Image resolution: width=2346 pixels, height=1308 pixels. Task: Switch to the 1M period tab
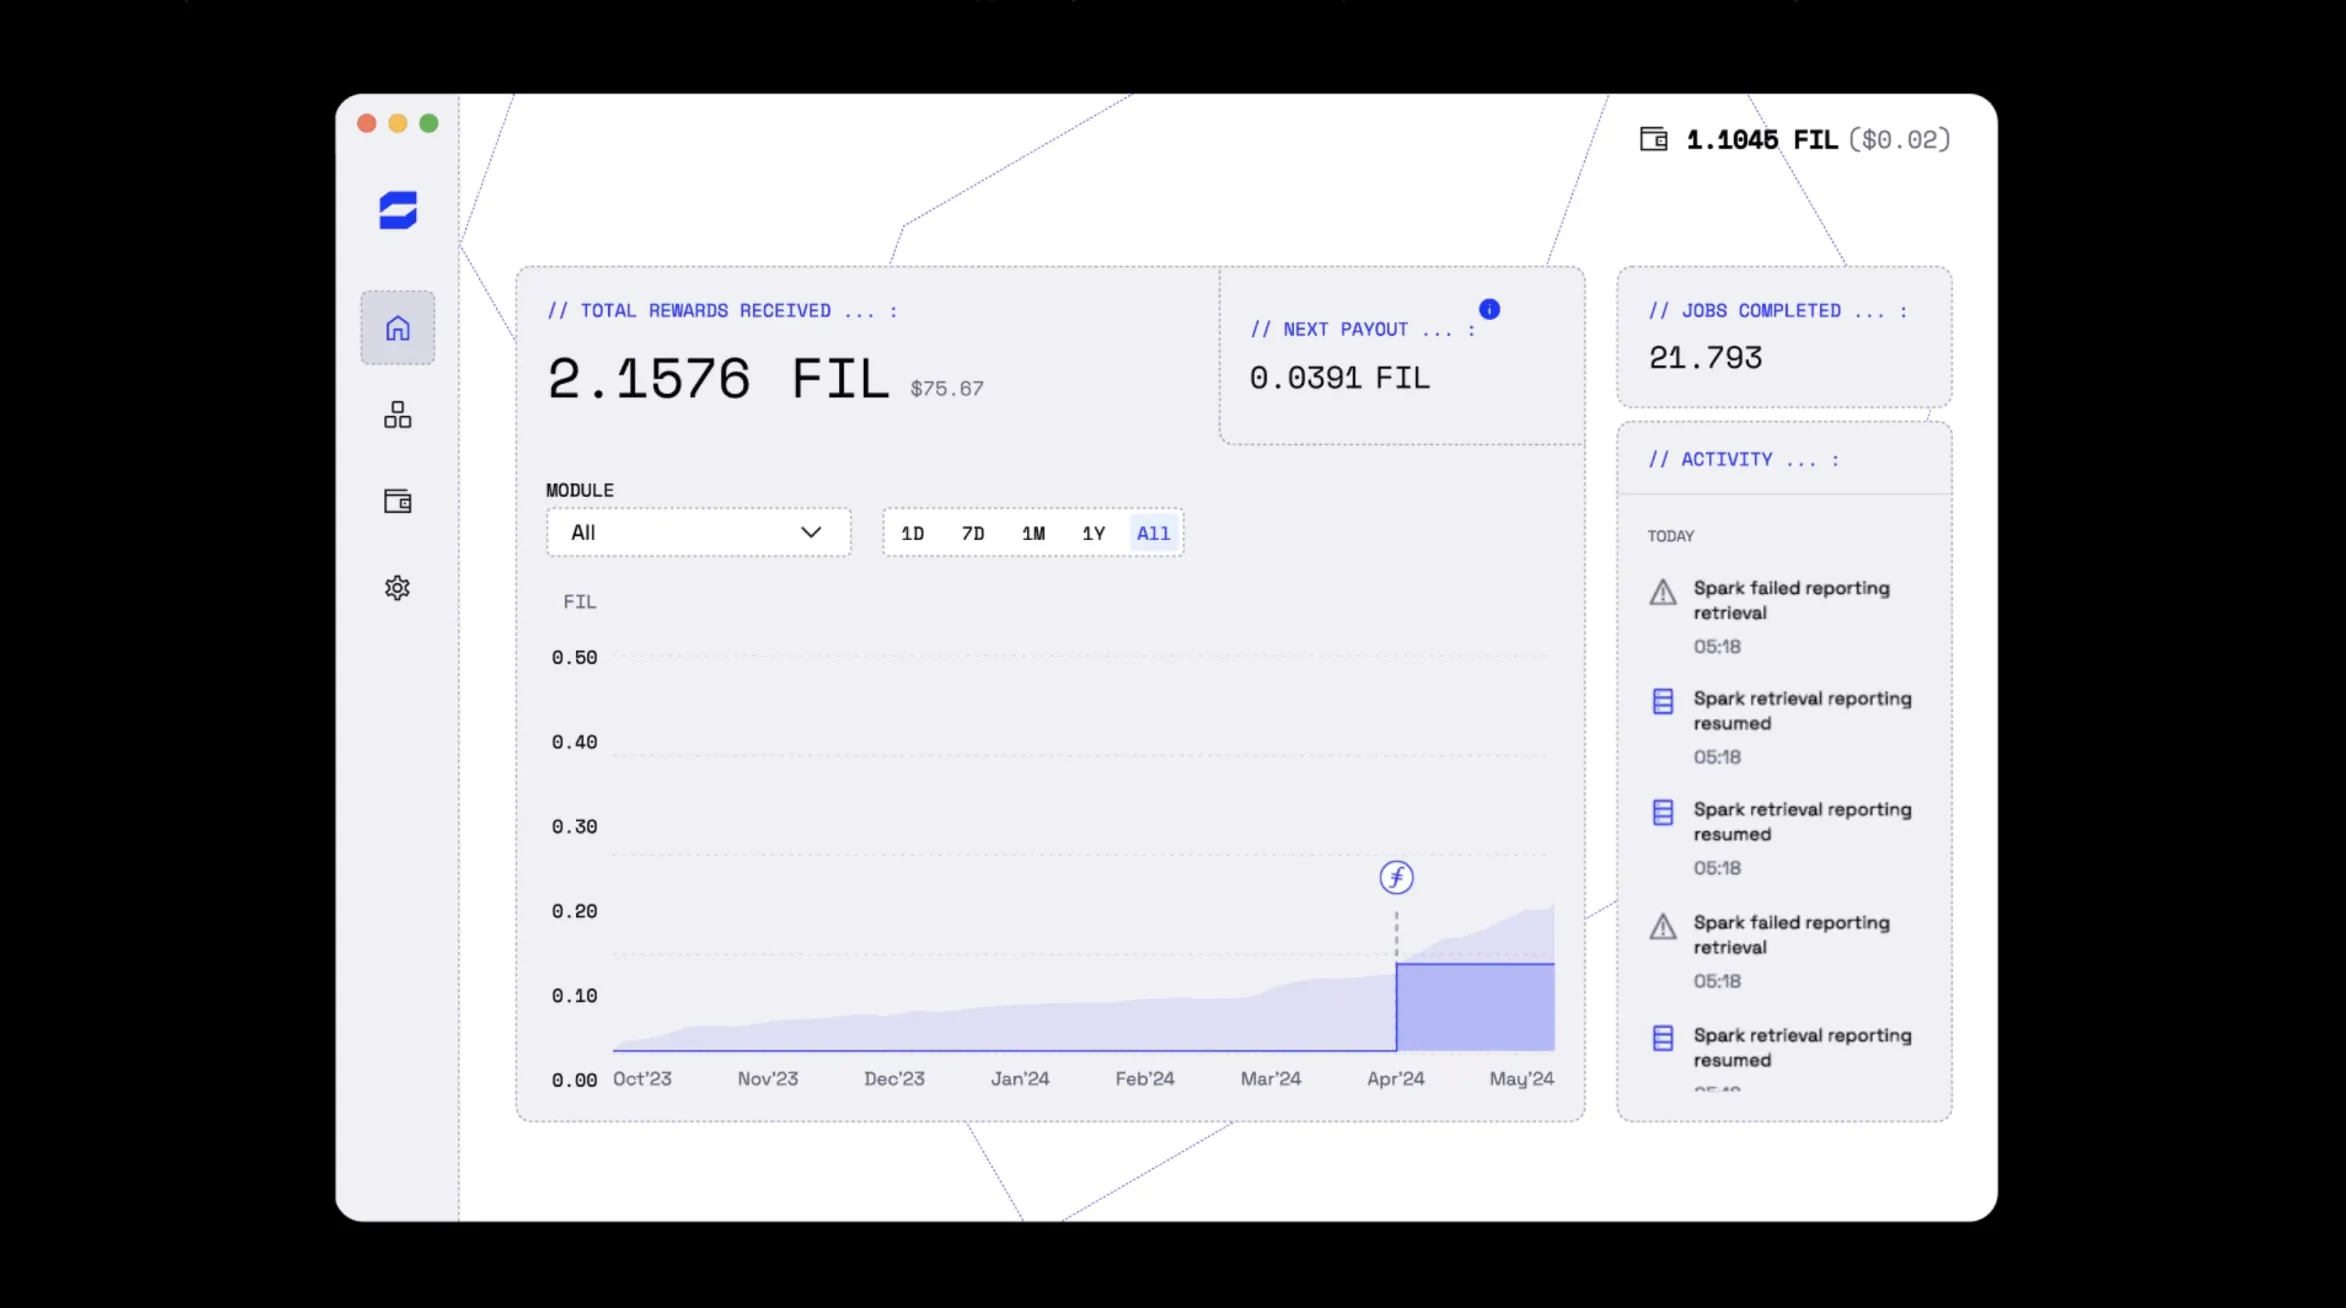[x=1033, y=532]
